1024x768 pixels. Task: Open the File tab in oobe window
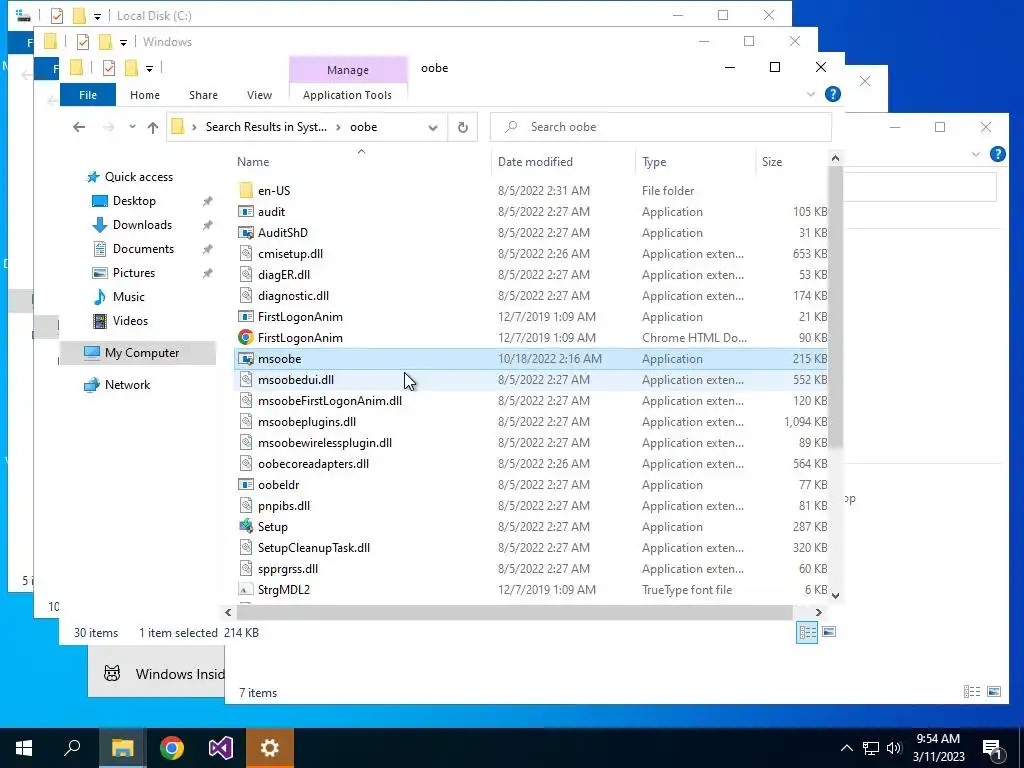pos(88,95)
